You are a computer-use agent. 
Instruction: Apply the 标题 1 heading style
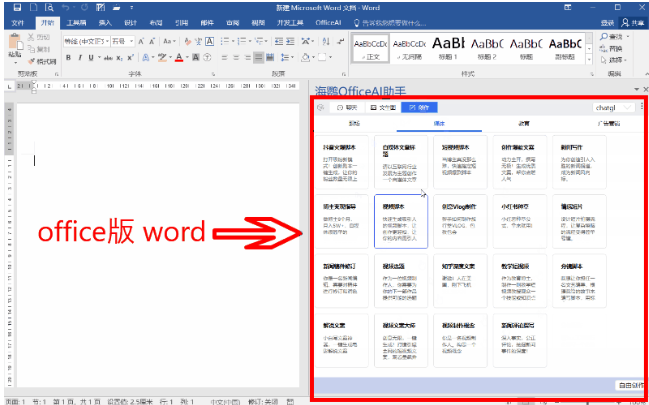448,48
